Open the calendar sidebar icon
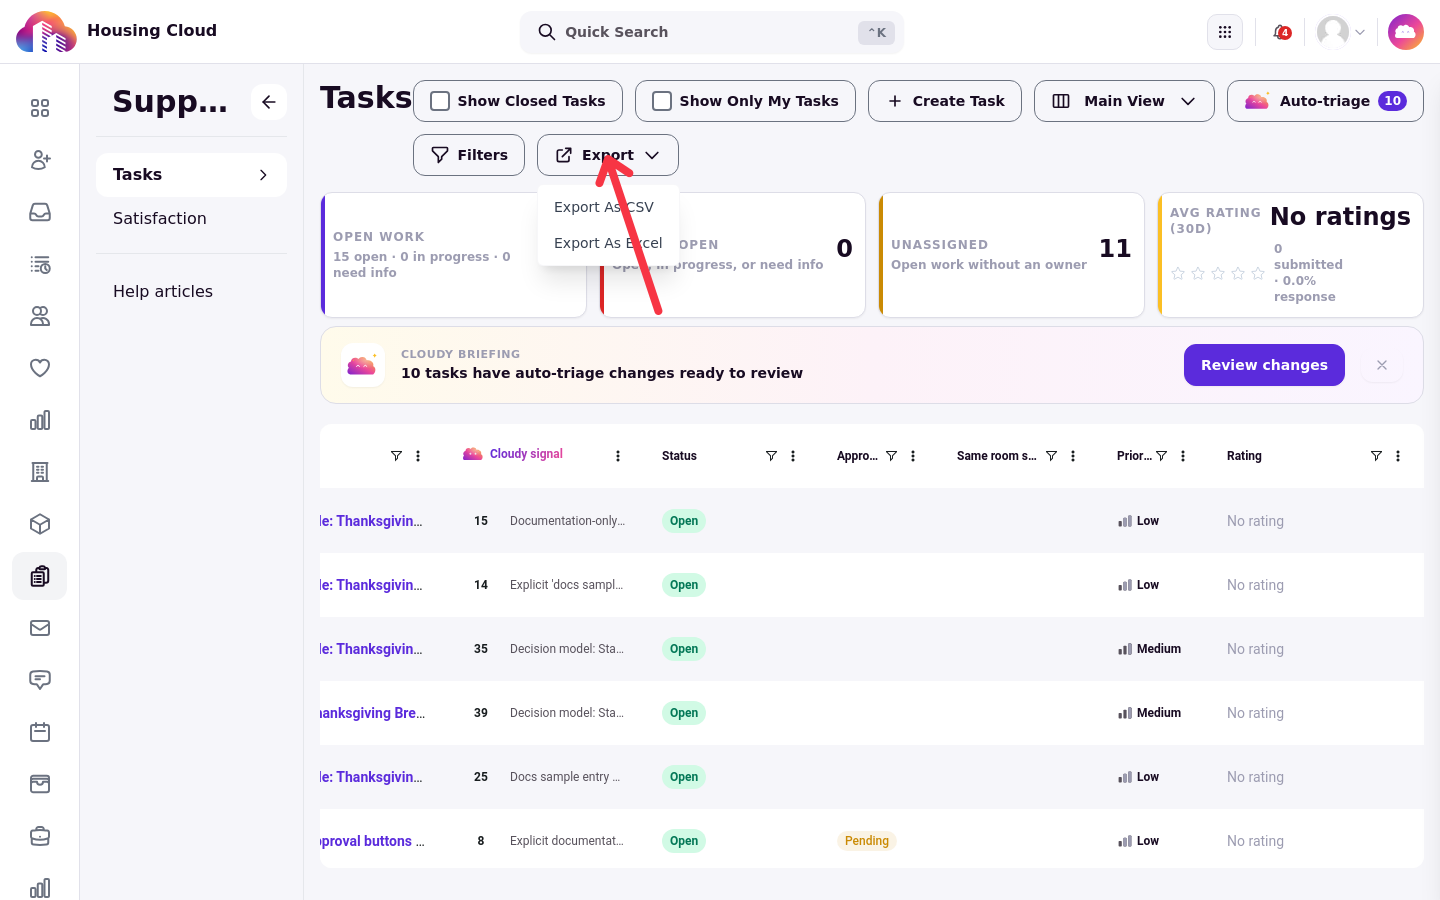 [x=40, y=732]
